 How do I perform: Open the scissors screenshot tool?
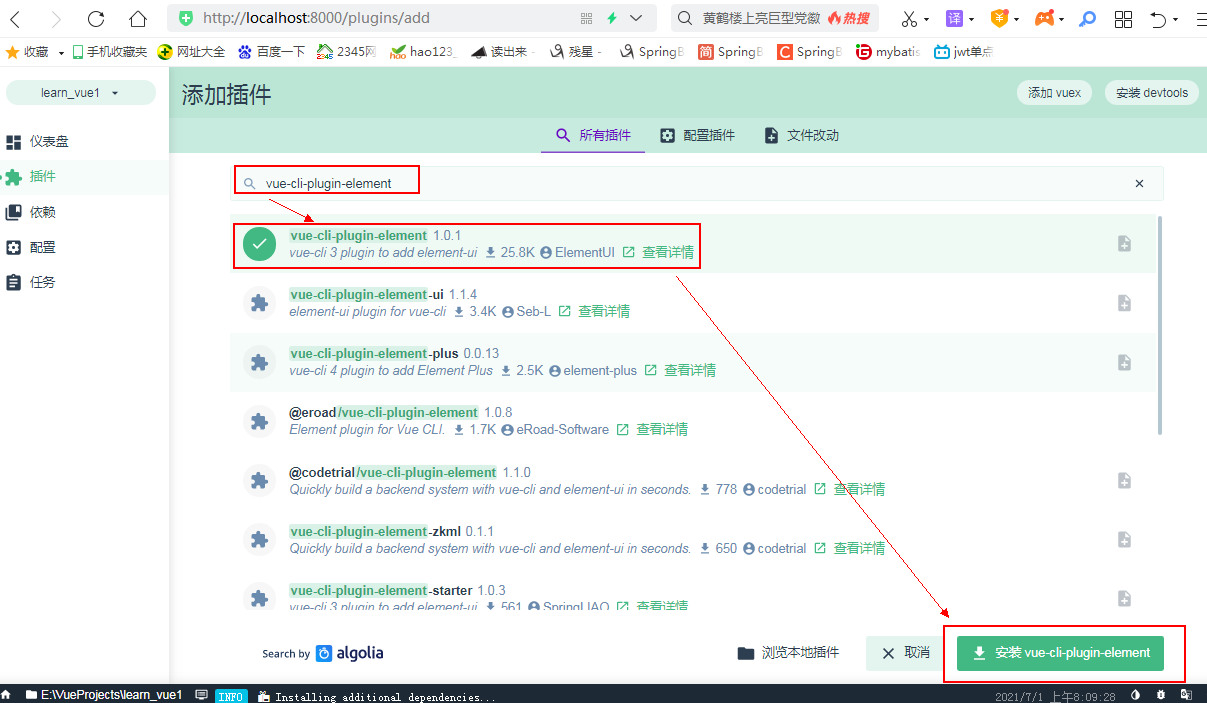click(x=909, y=19)
